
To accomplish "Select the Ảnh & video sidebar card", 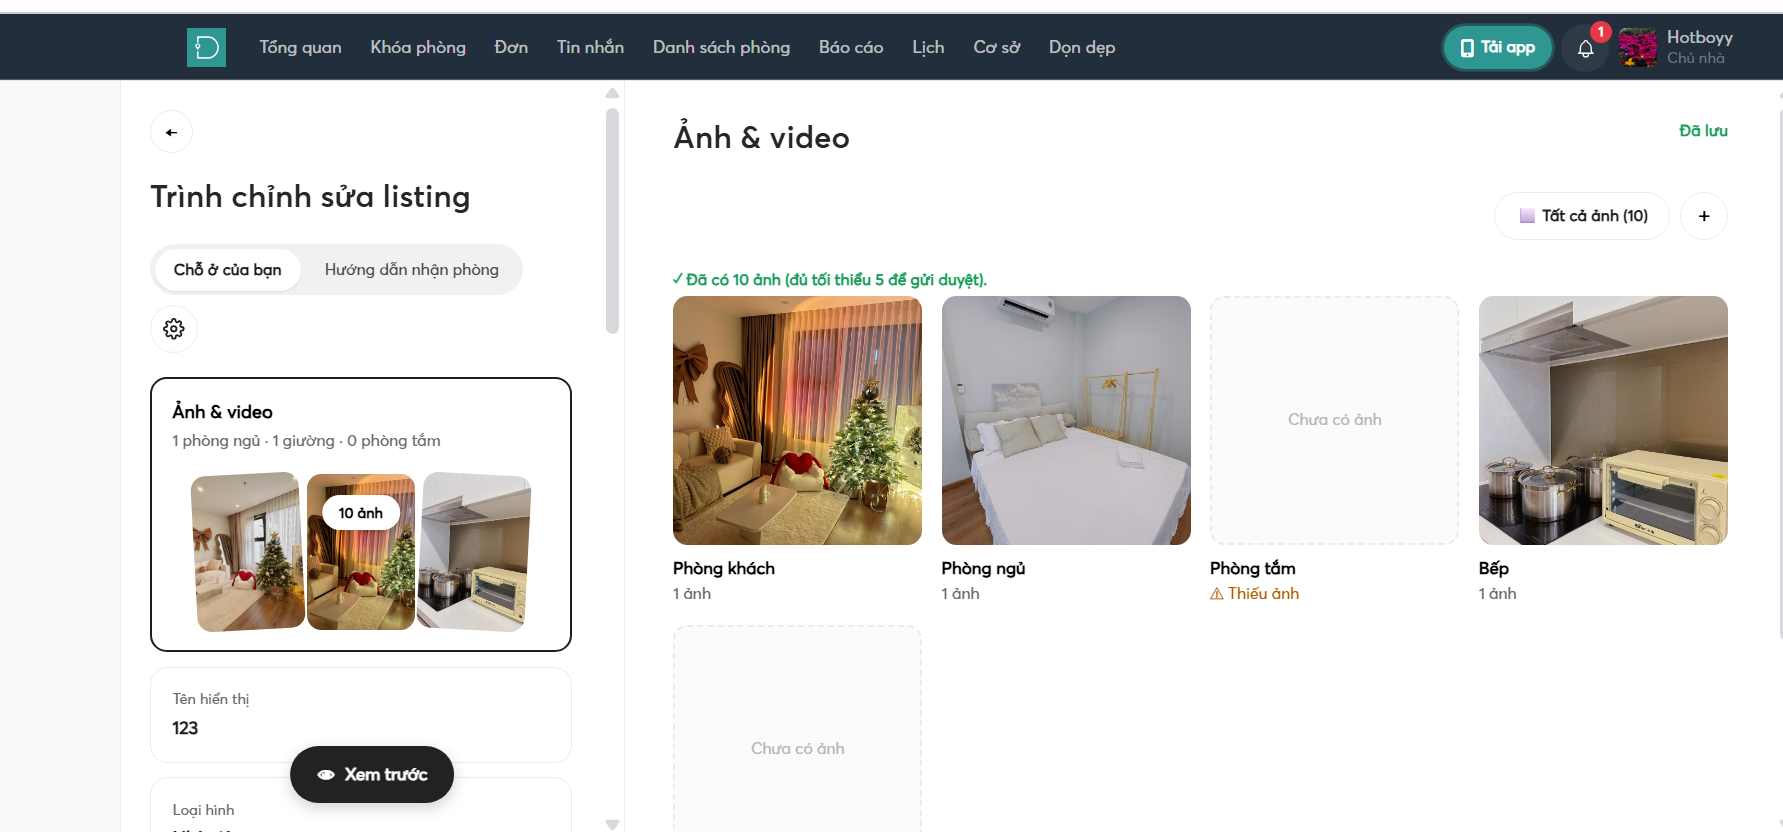I will tap(361, 514).
